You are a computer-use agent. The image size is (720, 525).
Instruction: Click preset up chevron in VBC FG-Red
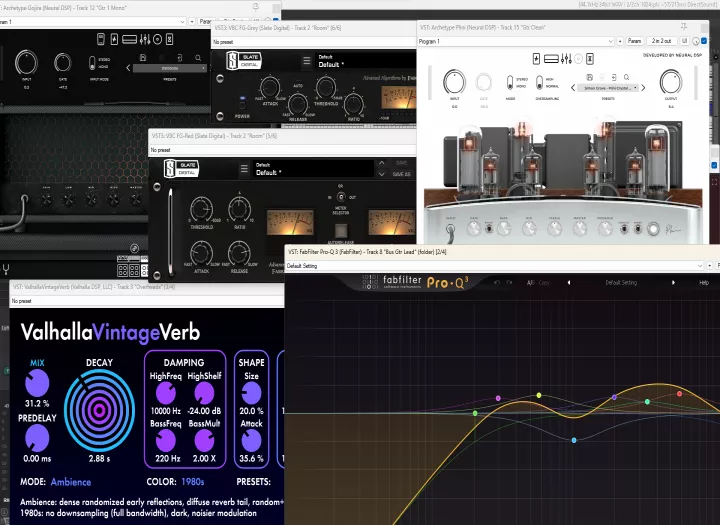(382, 163)
